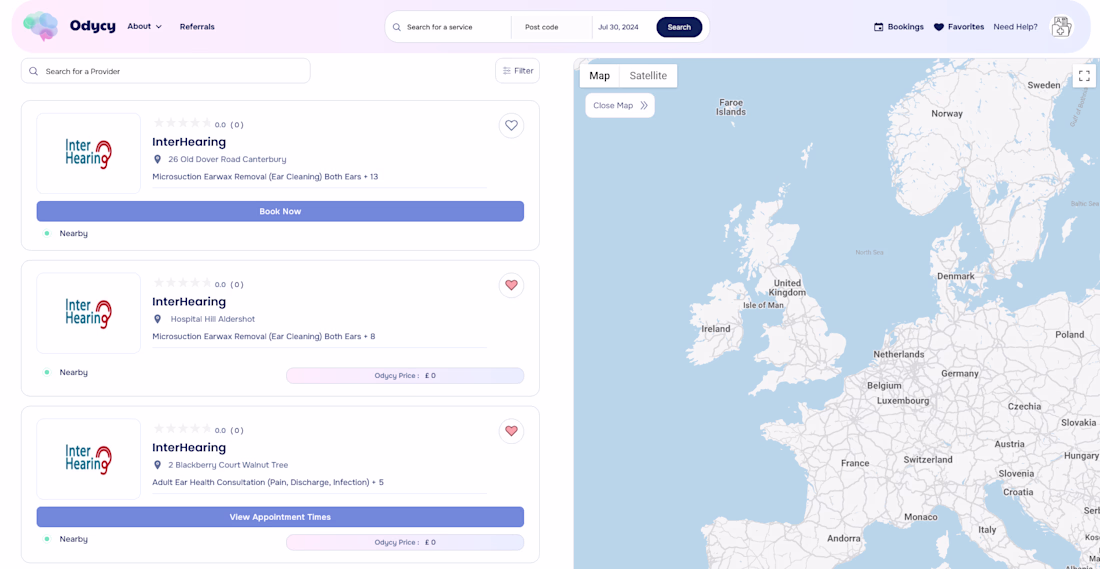The width and height of the screenshot is (1100, 569).
Task: Open the user profile avatar icon
Action: pos(1061,27)
